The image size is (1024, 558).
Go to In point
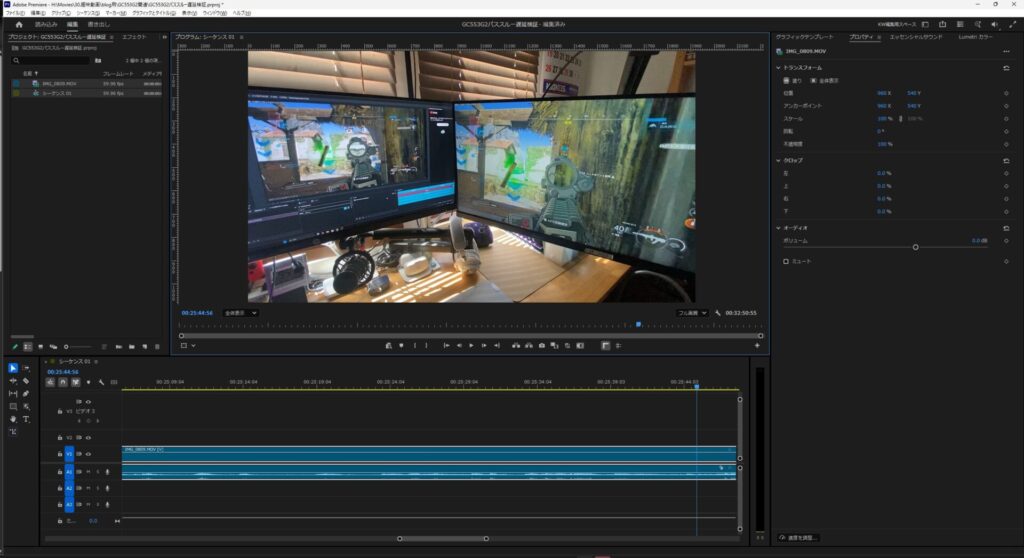coord(446,346)
